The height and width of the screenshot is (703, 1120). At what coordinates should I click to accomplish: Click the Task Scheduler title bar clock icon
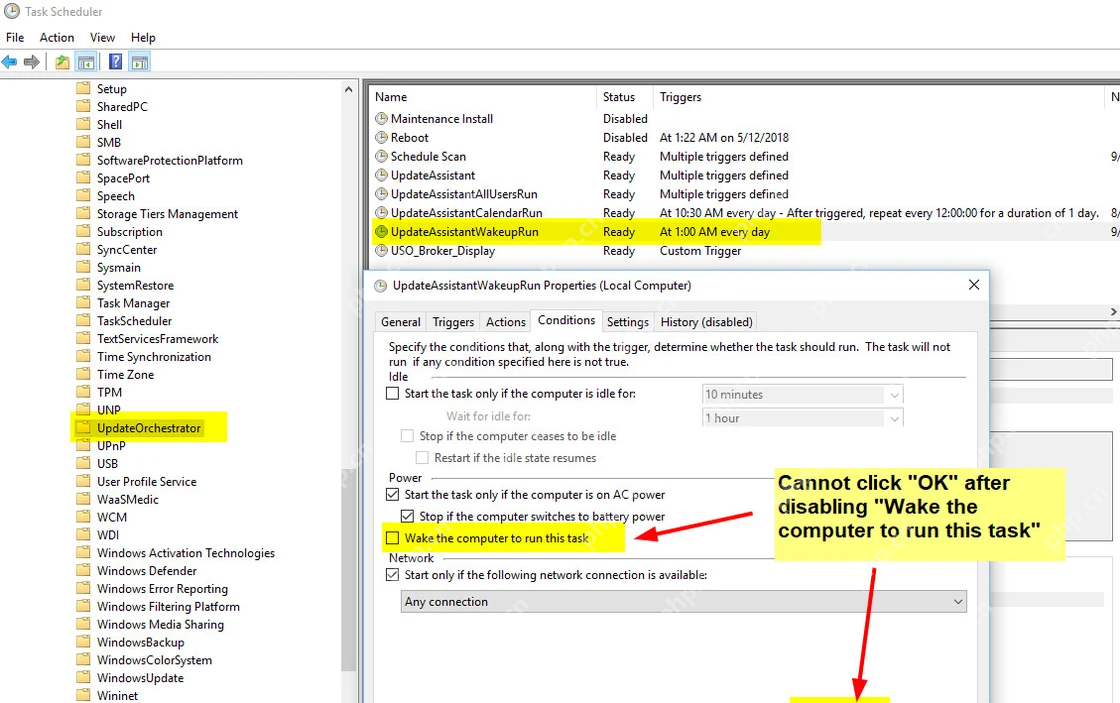pyautogui.click(x=11, y=11)
